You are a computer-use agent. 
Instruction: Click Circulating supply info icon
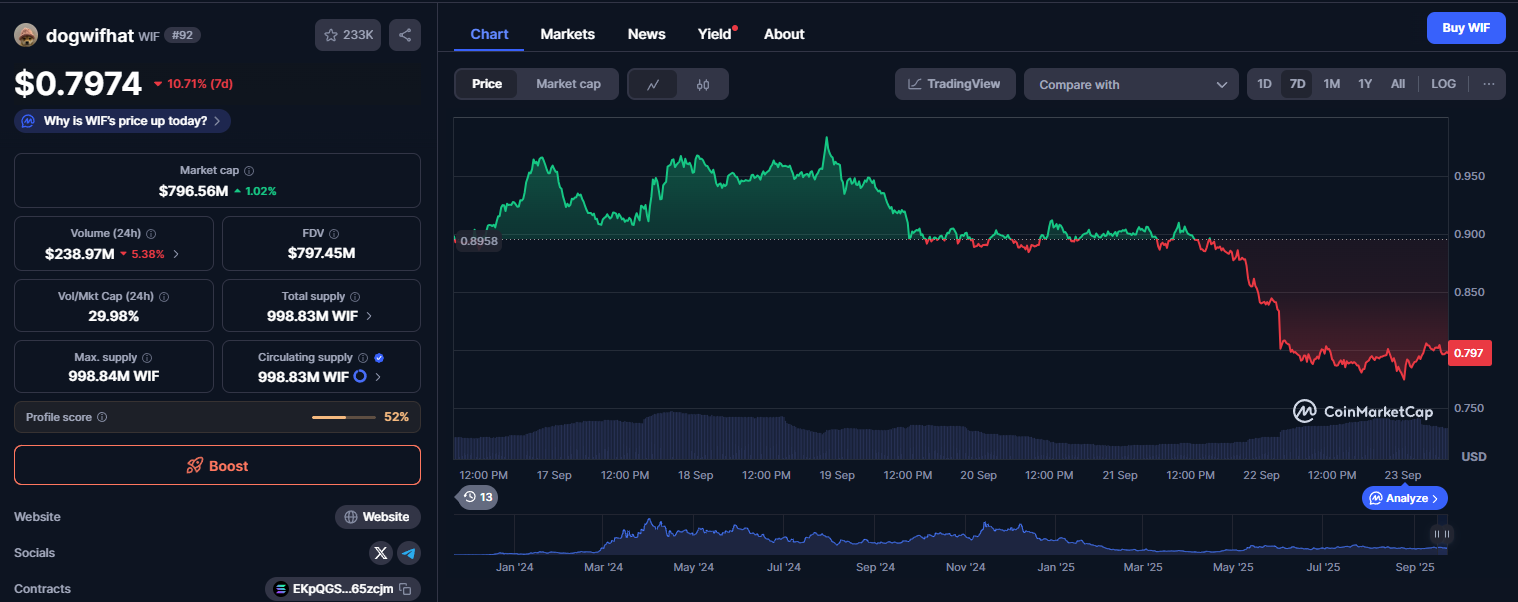pos(363,358)
